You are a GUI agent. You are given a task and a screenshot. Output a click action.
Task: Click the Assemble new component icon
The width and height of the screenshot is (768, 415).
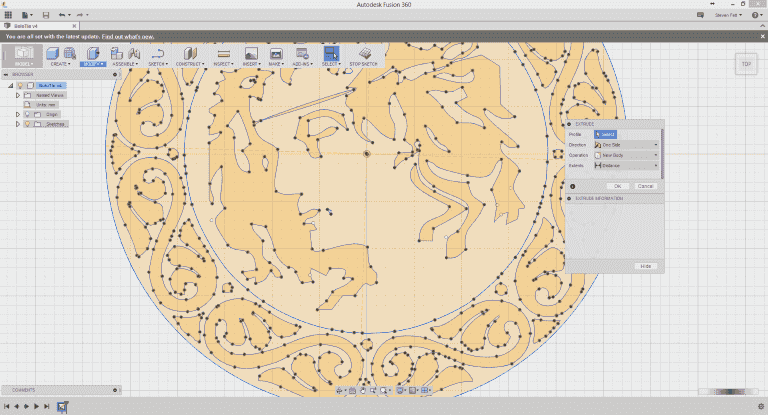click(x=117, y=53)
